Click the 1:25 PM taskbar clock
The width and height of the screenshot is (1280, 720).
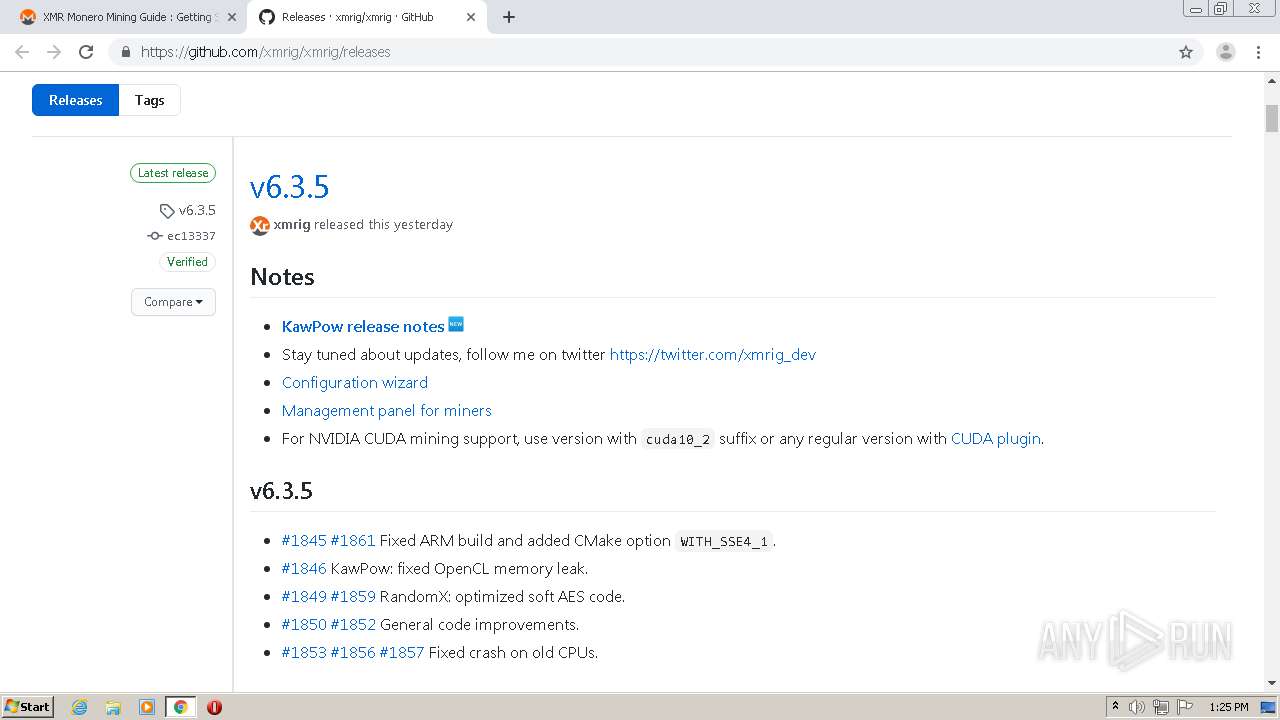click(1229, 707)
